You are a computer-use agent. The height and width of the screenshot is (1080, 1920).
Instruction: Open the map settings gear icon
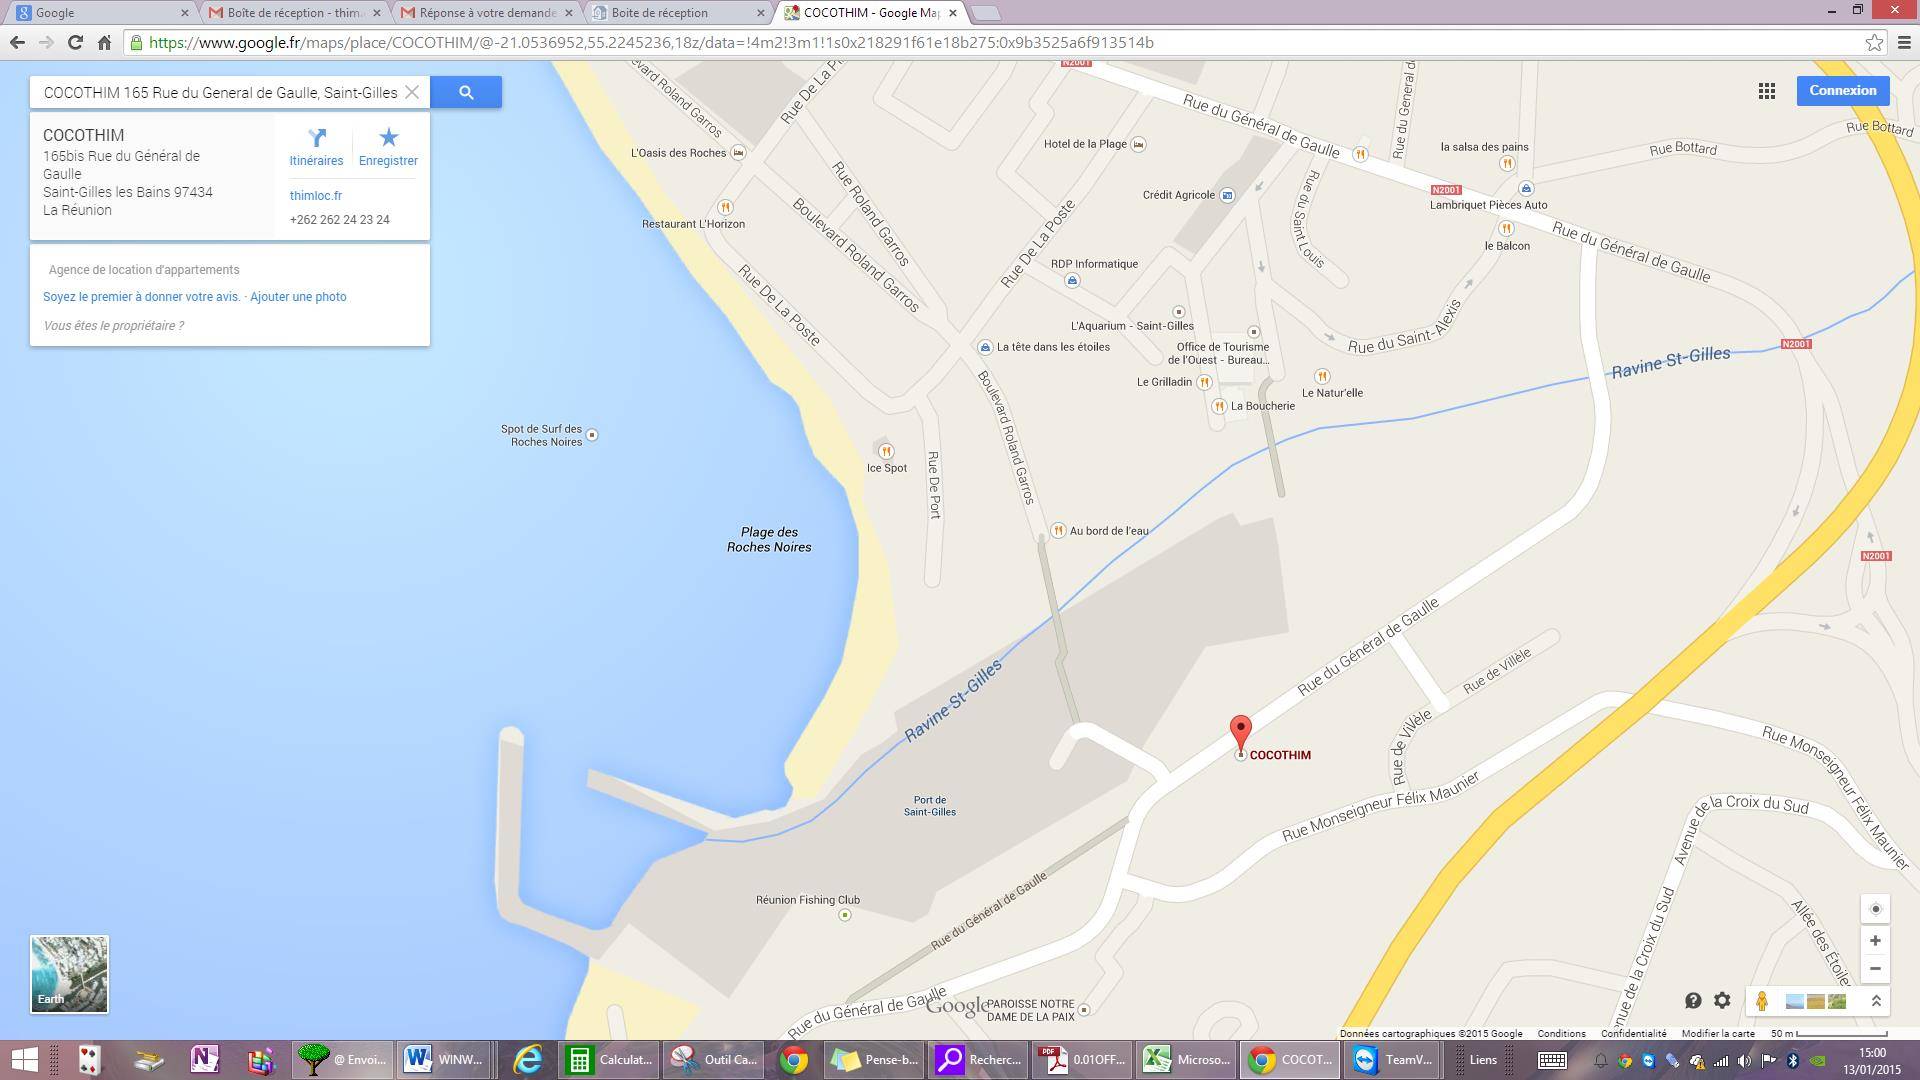pos(1722,1001)
